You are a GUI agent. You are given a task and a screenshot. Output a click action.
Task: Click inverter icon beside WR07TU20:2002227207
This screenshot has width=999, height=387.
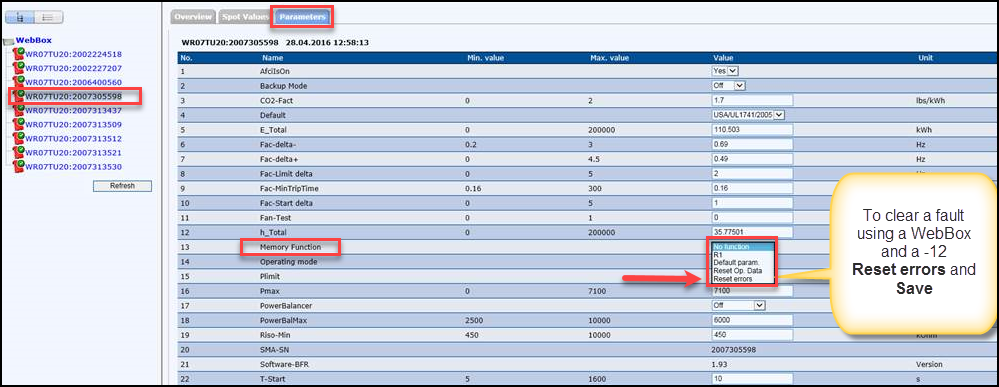18,68
